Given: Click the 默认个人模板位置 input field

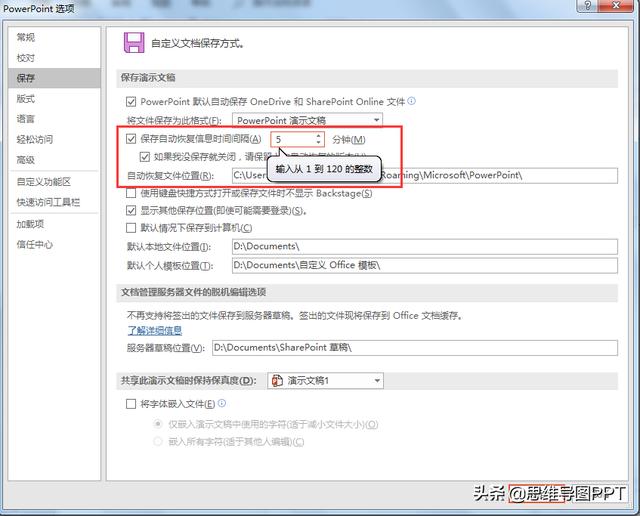Looking at the screenshot, I should point(424,265).
